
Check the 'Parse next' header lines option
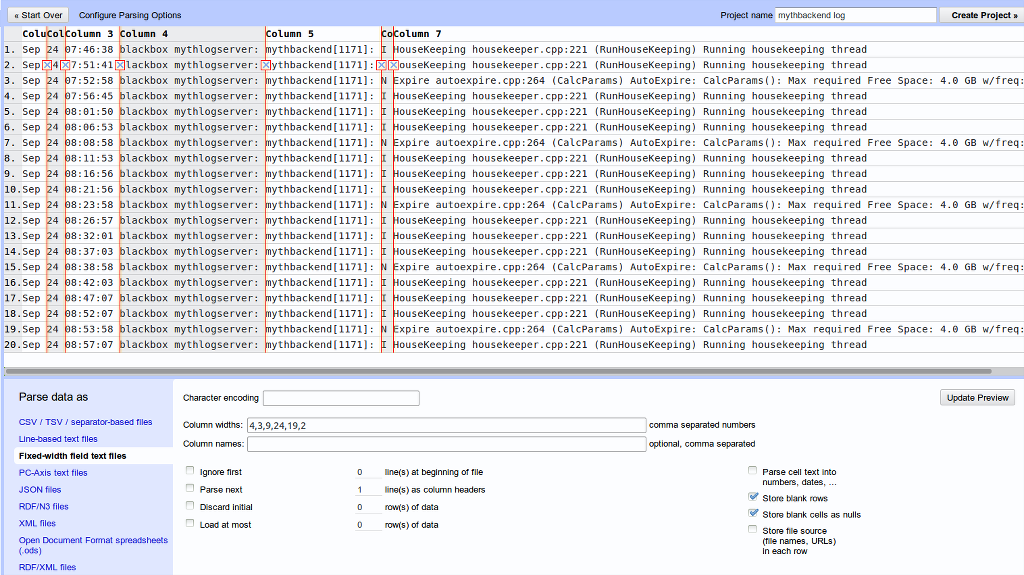point(190,488)
